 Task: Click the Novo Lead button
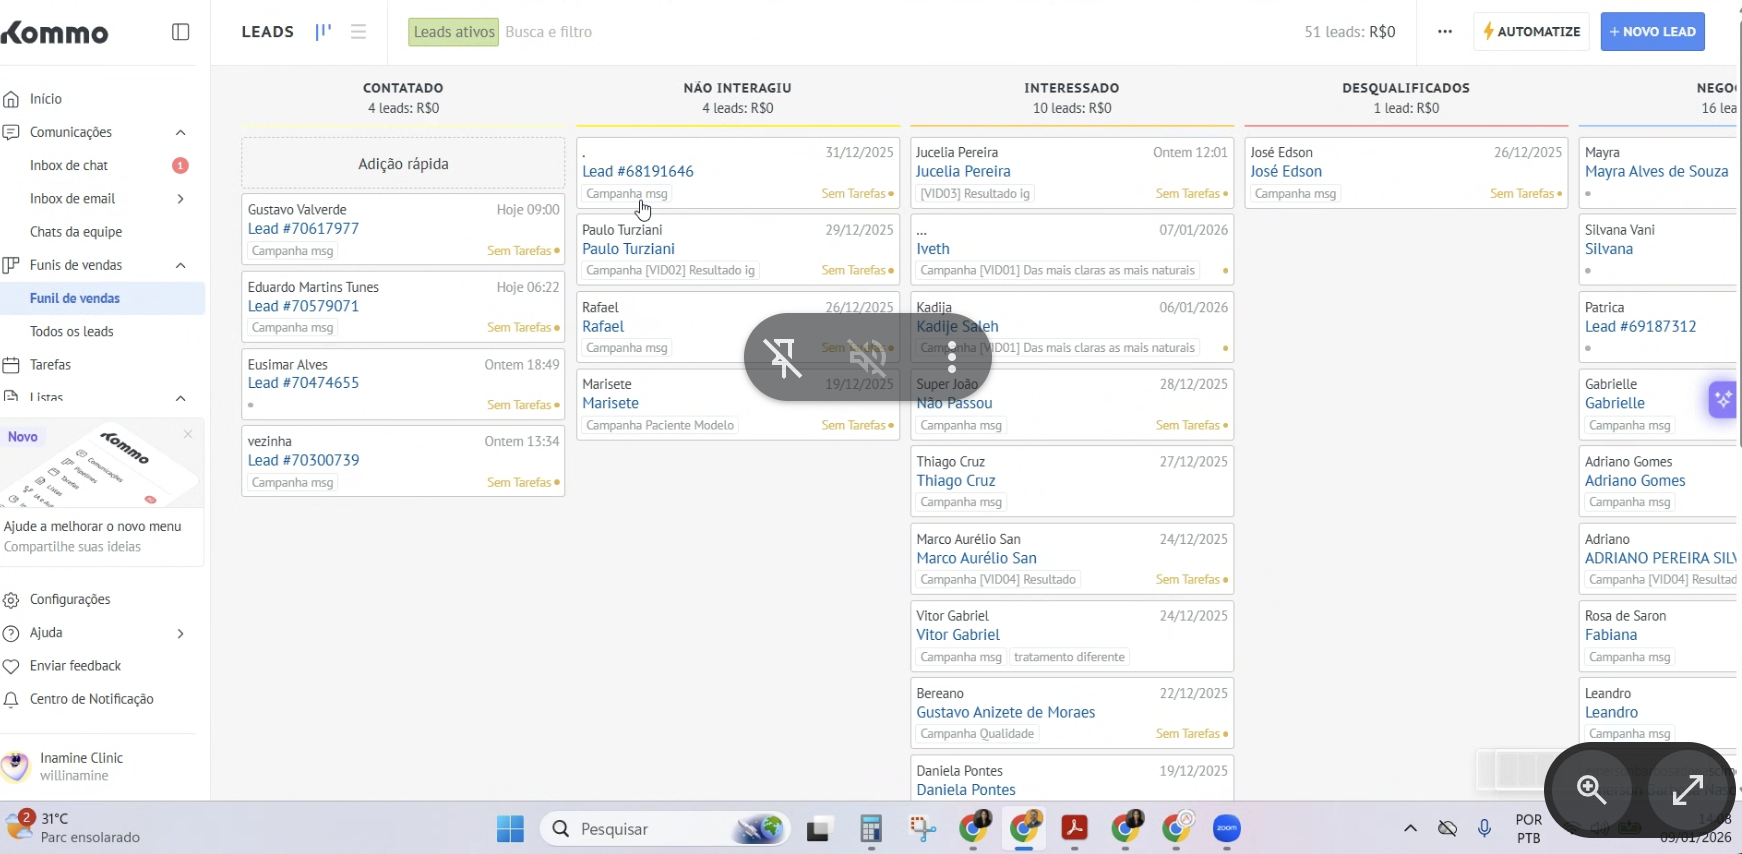[1652, 32]
